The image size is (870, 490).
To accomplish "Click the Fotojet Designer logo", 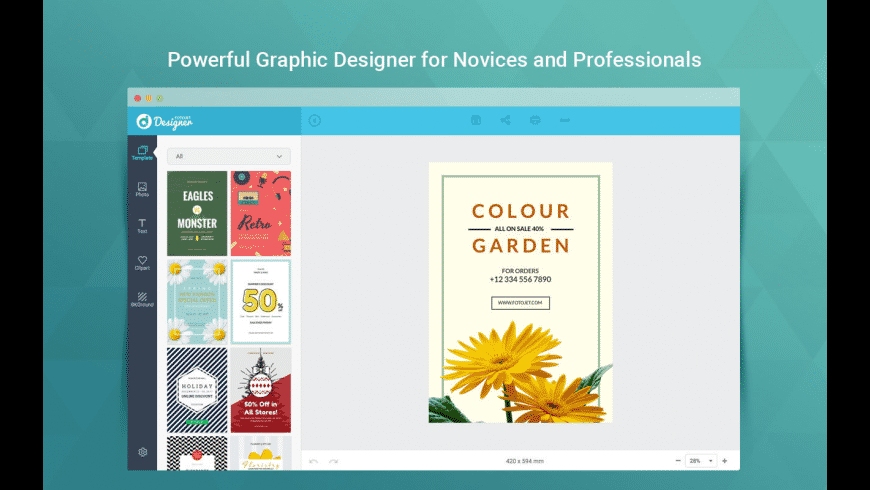I will 165,122.
